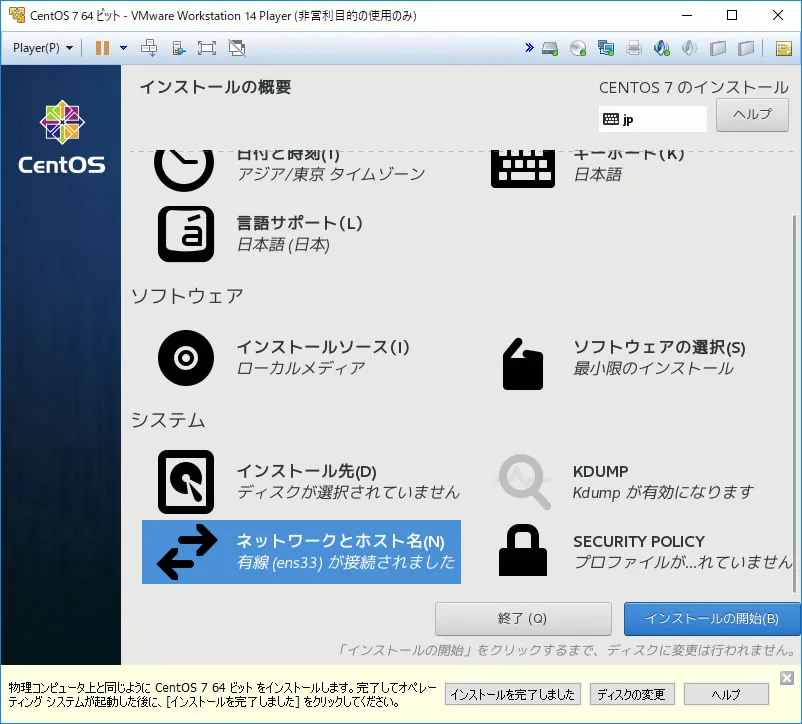The width and height of the screenshot is (802, 724).
Task: Click 終了 (Q) button
Action: click(523, 619)
